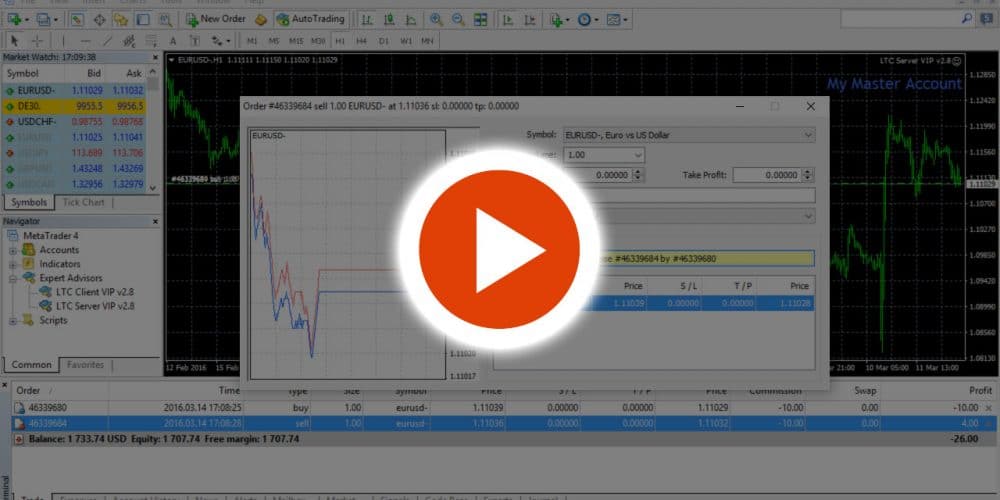Toggle chart auto scroll
This screenshot has width=1000, height=500.
click(x=508, y=20)
